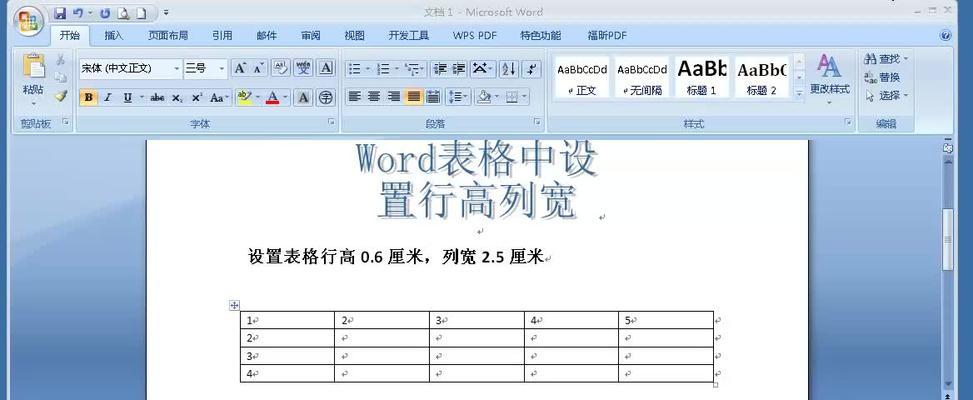Viewport: 973px width, 400px height.
Task: Apply yellow text highlight color
Action: pos(244,97)
